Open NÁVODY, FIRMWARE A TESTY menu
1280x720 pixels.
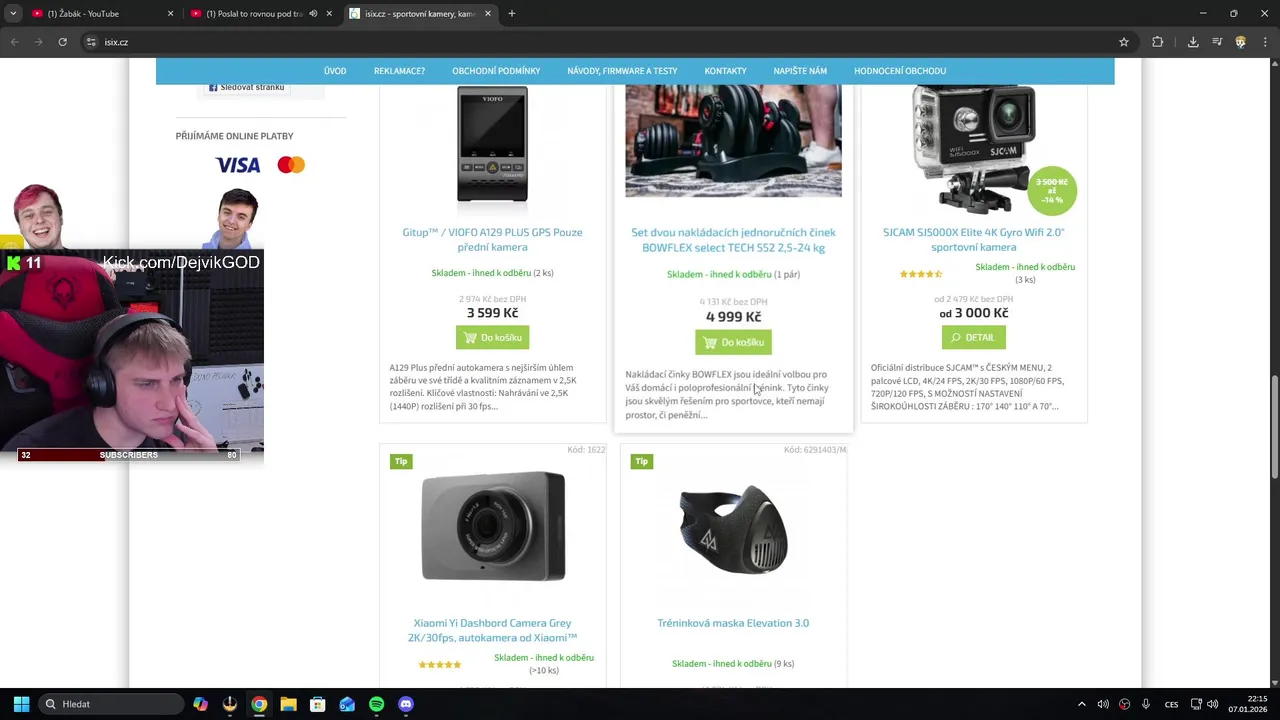click(622, 71)
